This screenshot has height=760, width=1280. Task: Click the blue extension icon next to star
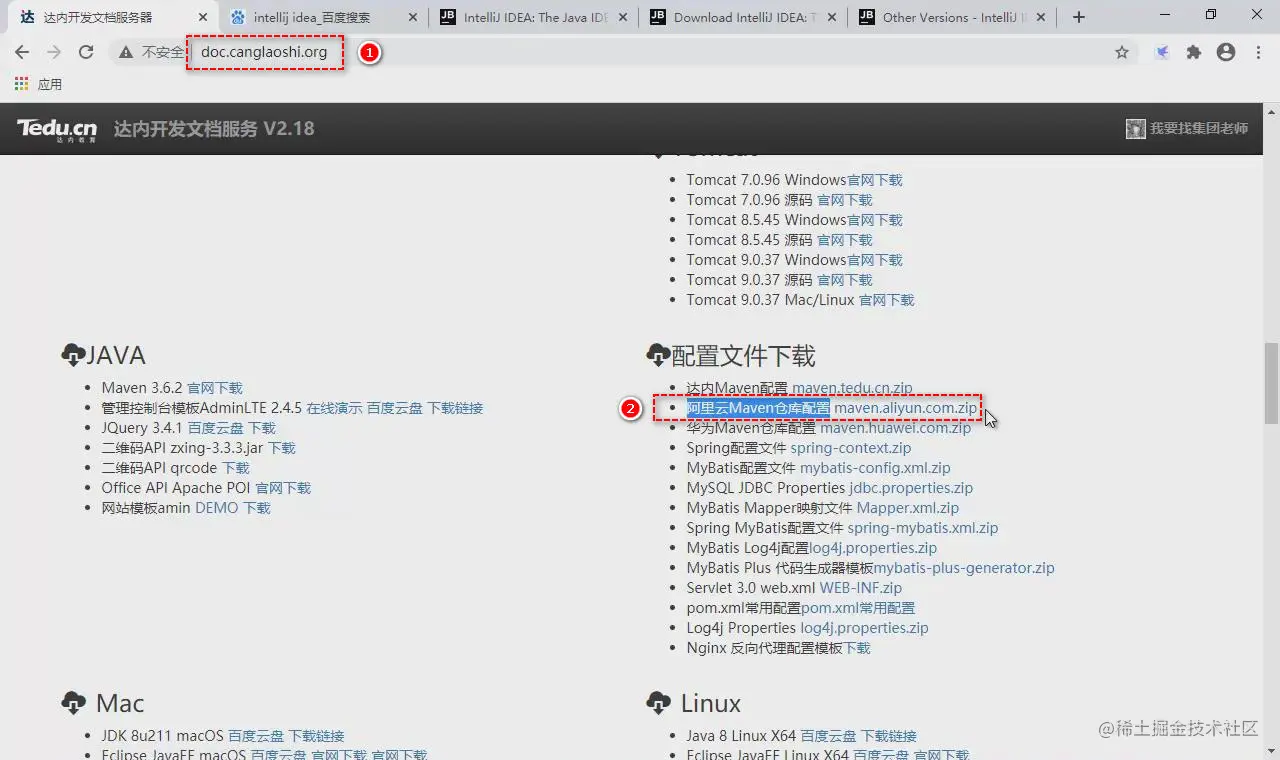(x=1162, y=52)
